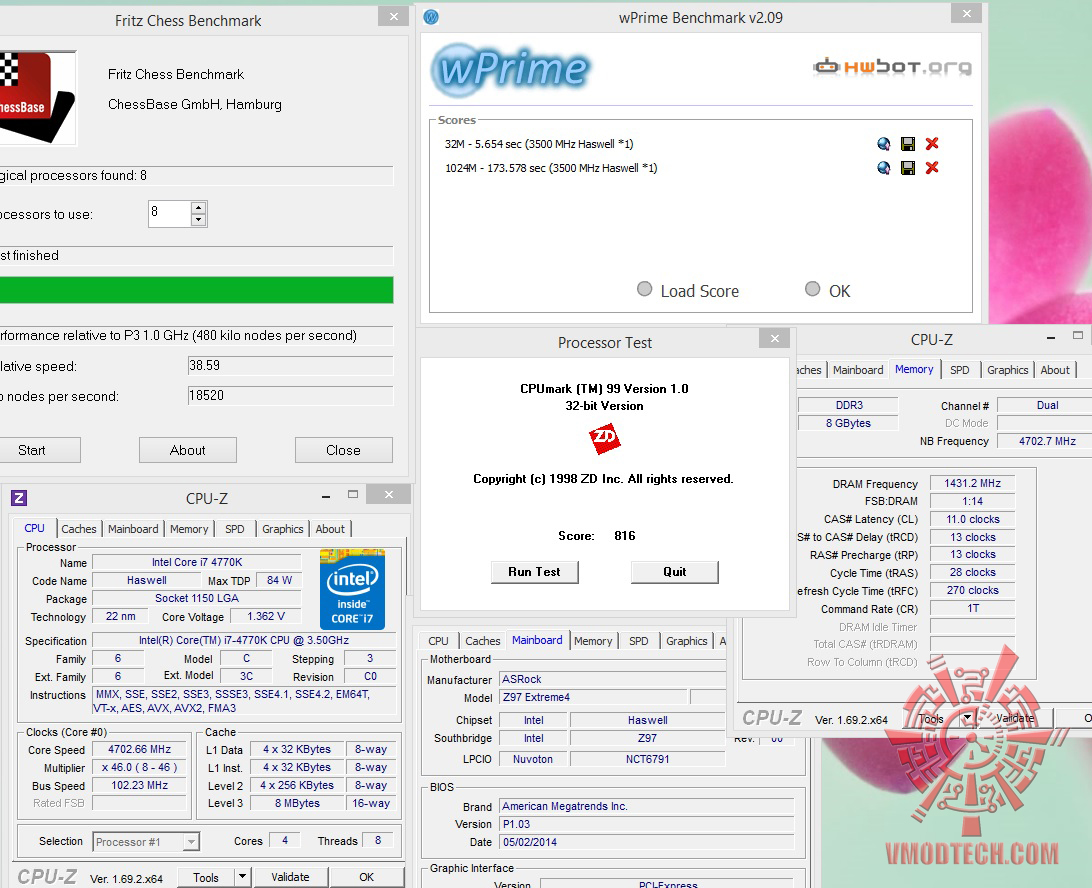Click the NB Frequency 4702.7 MHz value
The width and height of the screenshot is (1092, 888).
1047,441
